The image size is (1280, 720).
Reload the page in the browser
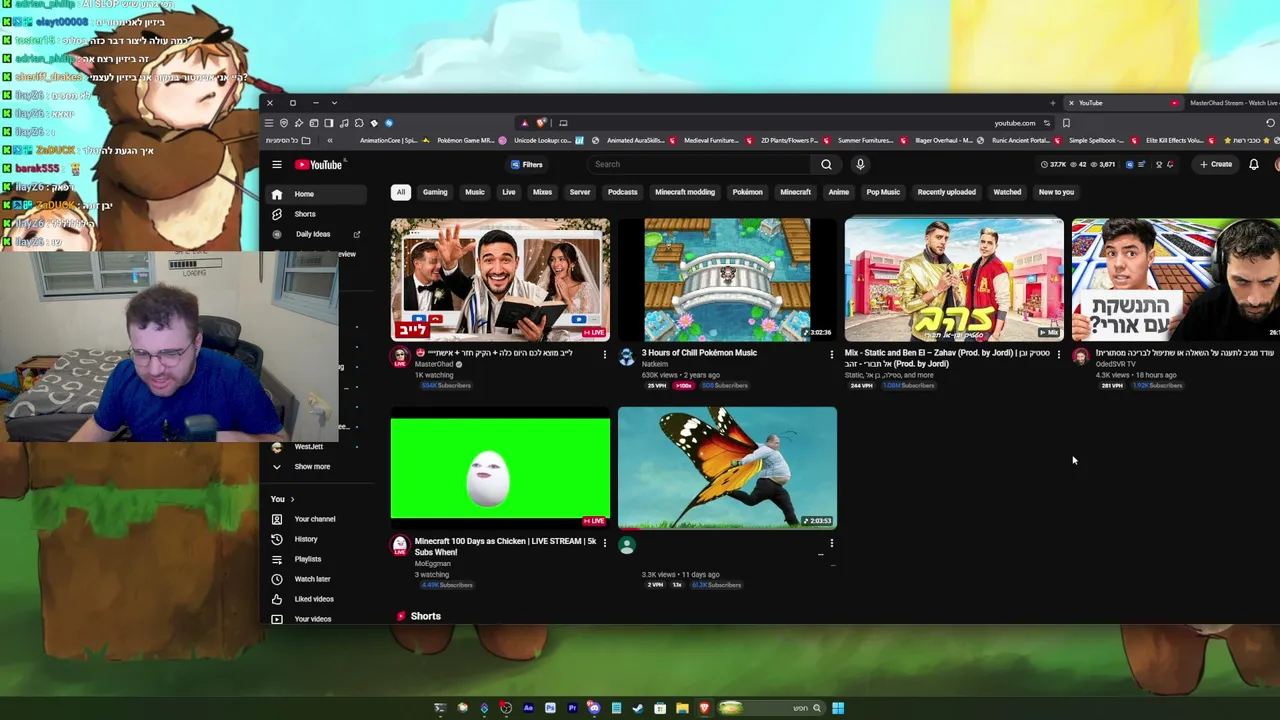[1270, 123]
